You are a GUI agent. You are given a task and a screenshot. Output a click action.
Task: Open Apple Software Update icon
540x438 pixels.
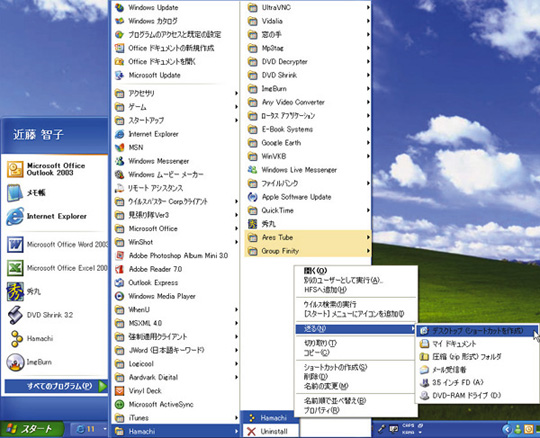(x=253, y=197)
